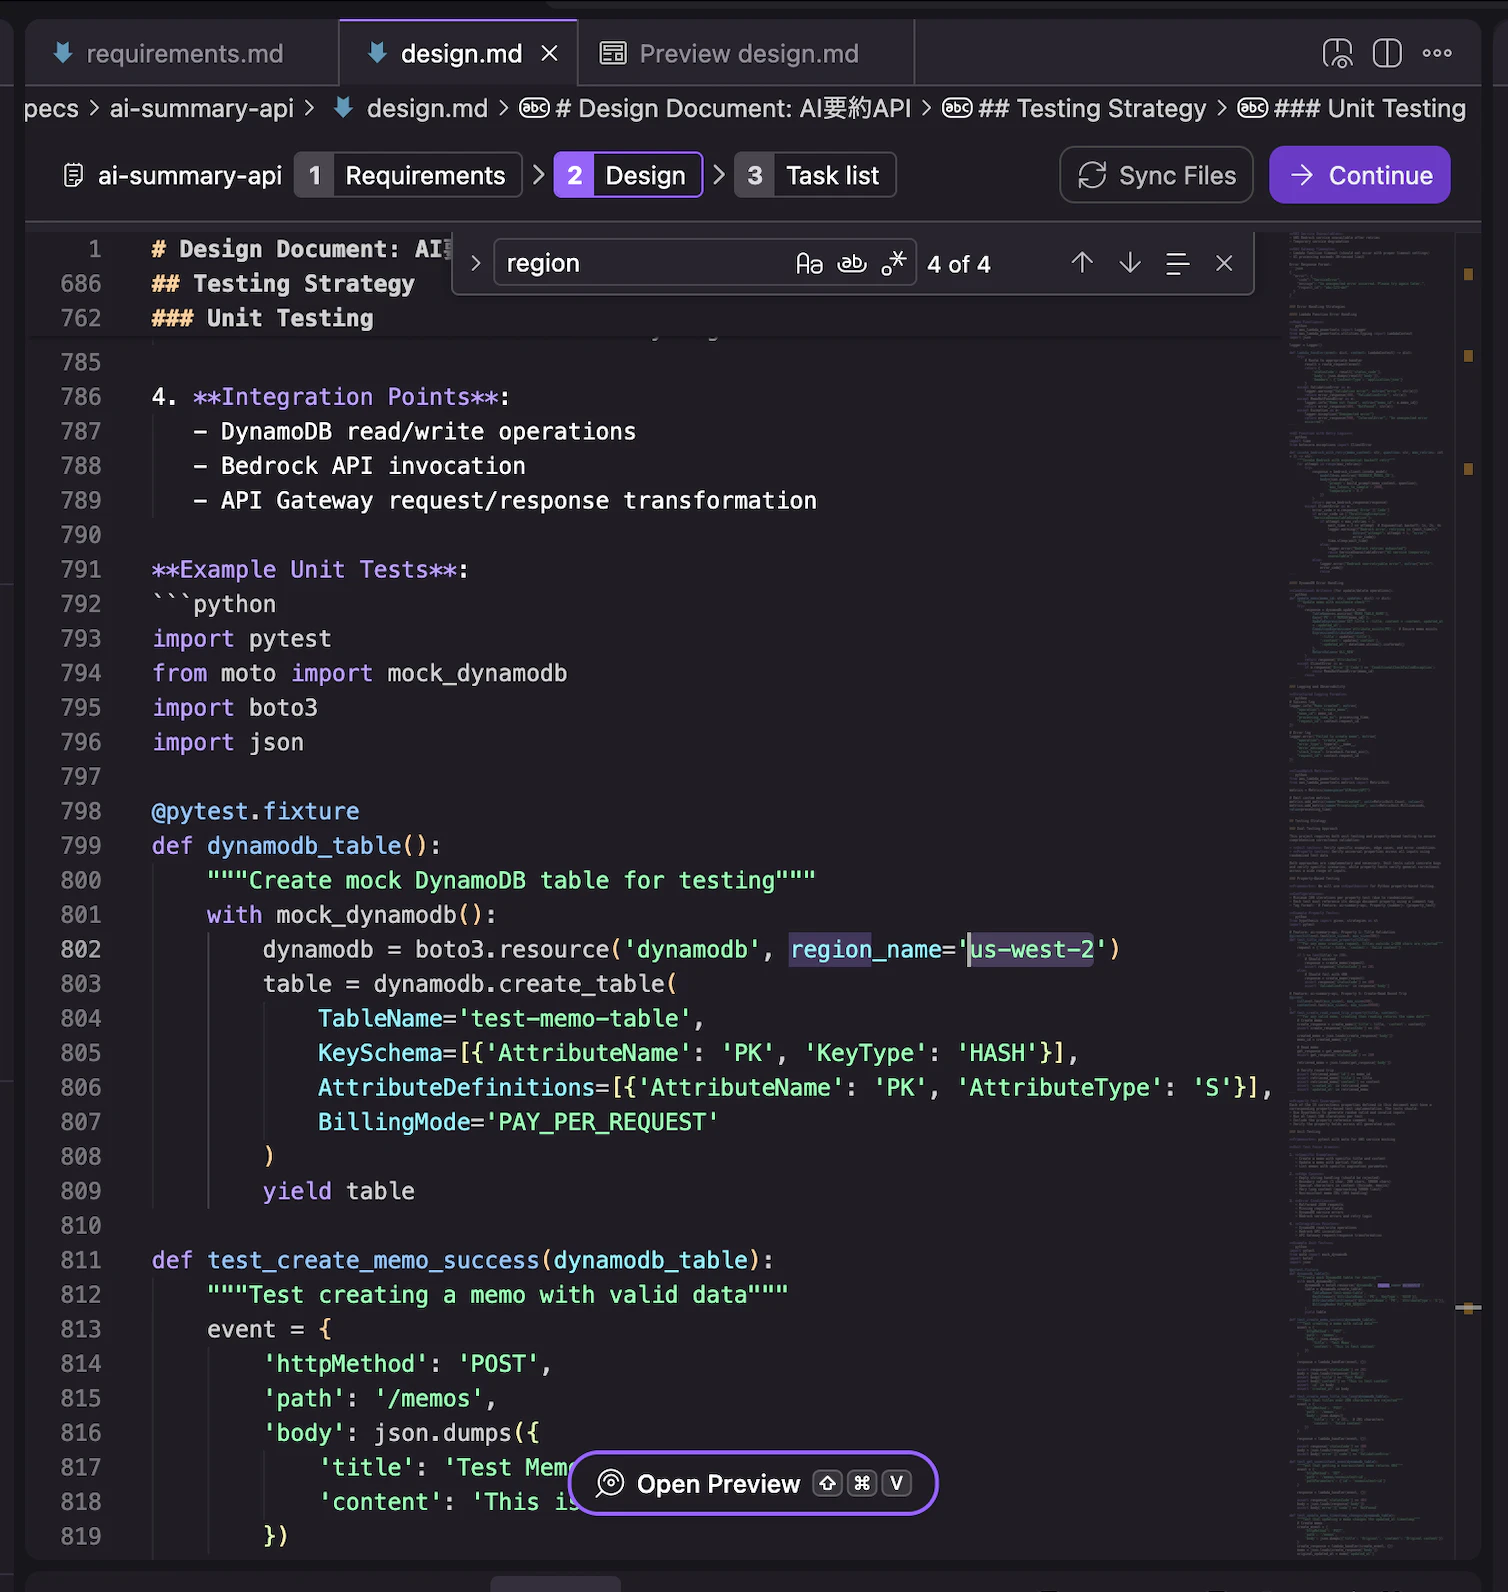Open the editor More Actions menu
1508x1592 pixels.
(x=1437, y=53)
